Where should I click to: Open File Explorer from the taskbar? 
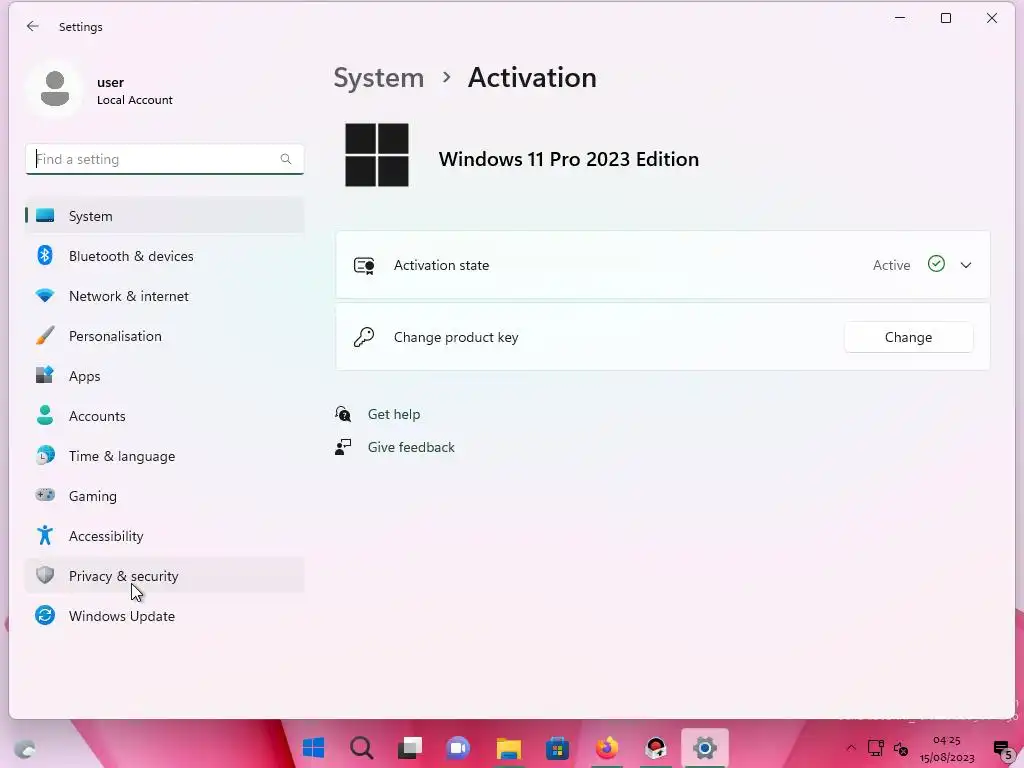508,748
